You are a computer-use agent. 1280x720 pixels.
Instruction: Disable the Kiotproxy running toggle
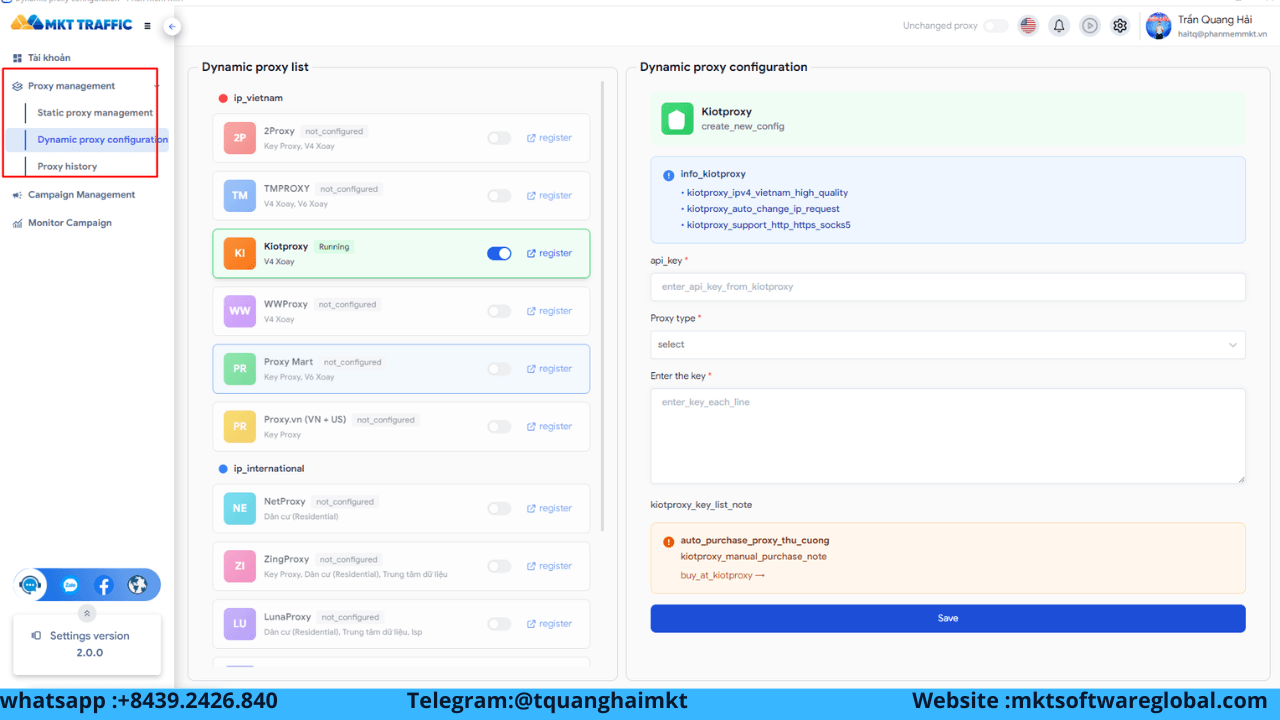click(499, 254)
